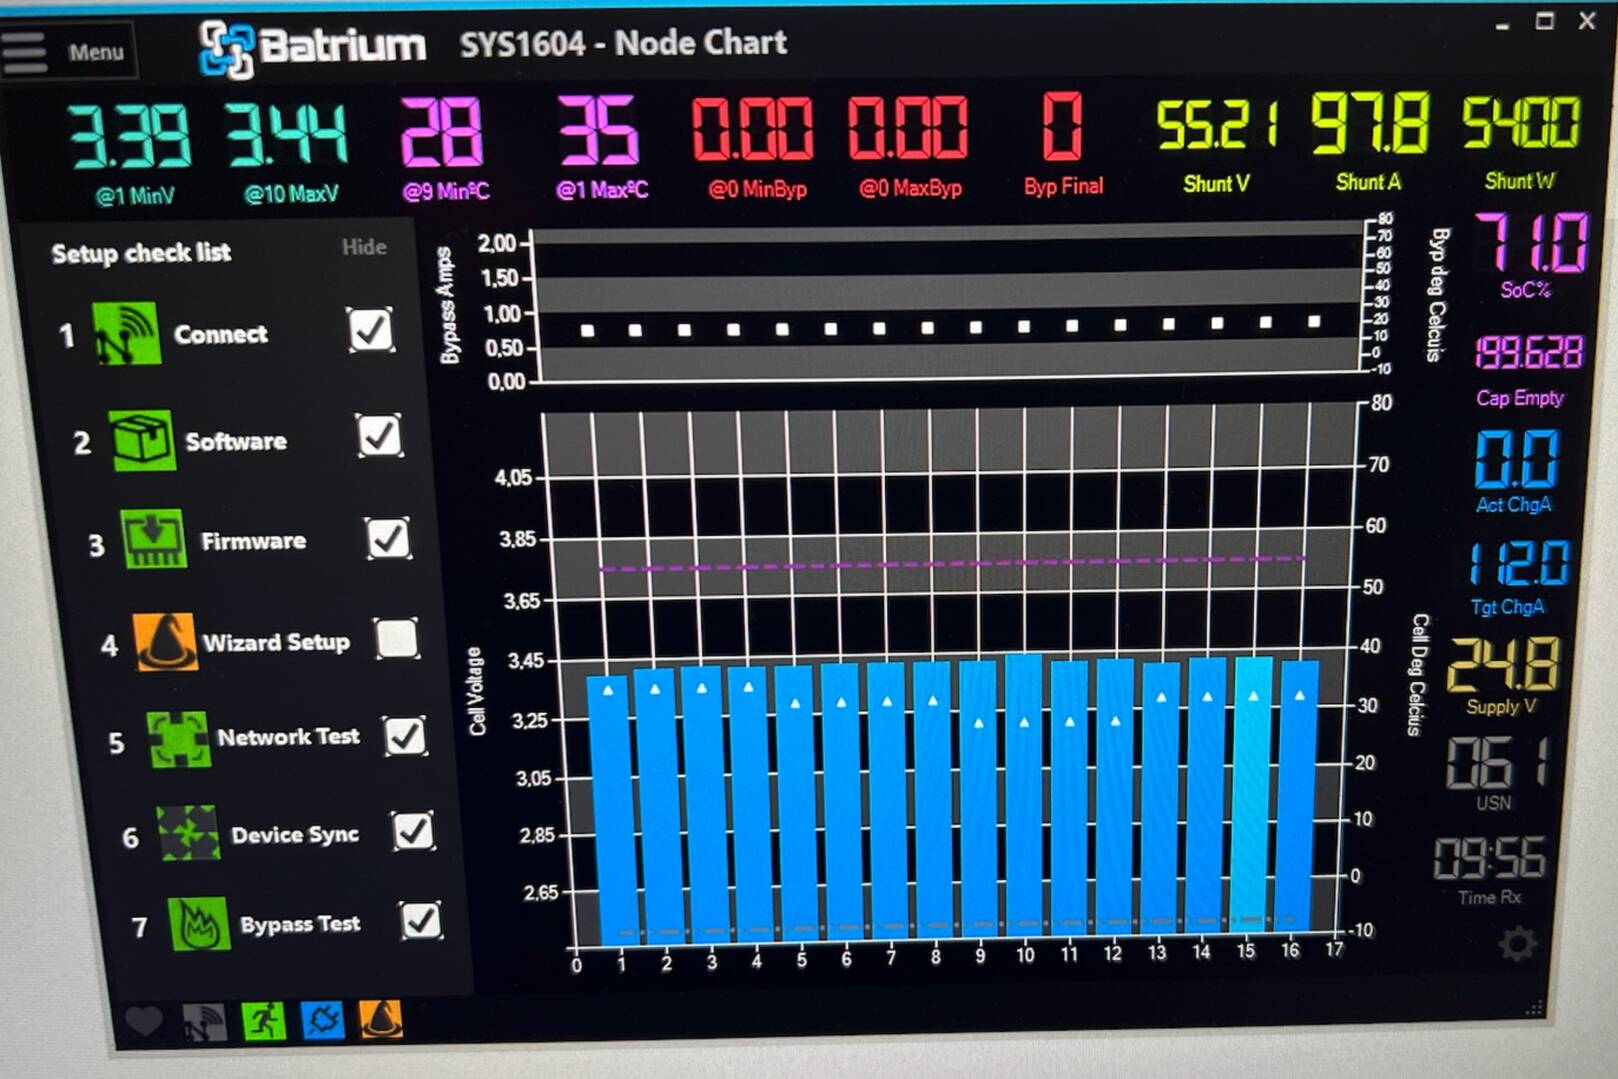
Task: Click the SoC% 71.0 readout
Action: point(1527,244)
